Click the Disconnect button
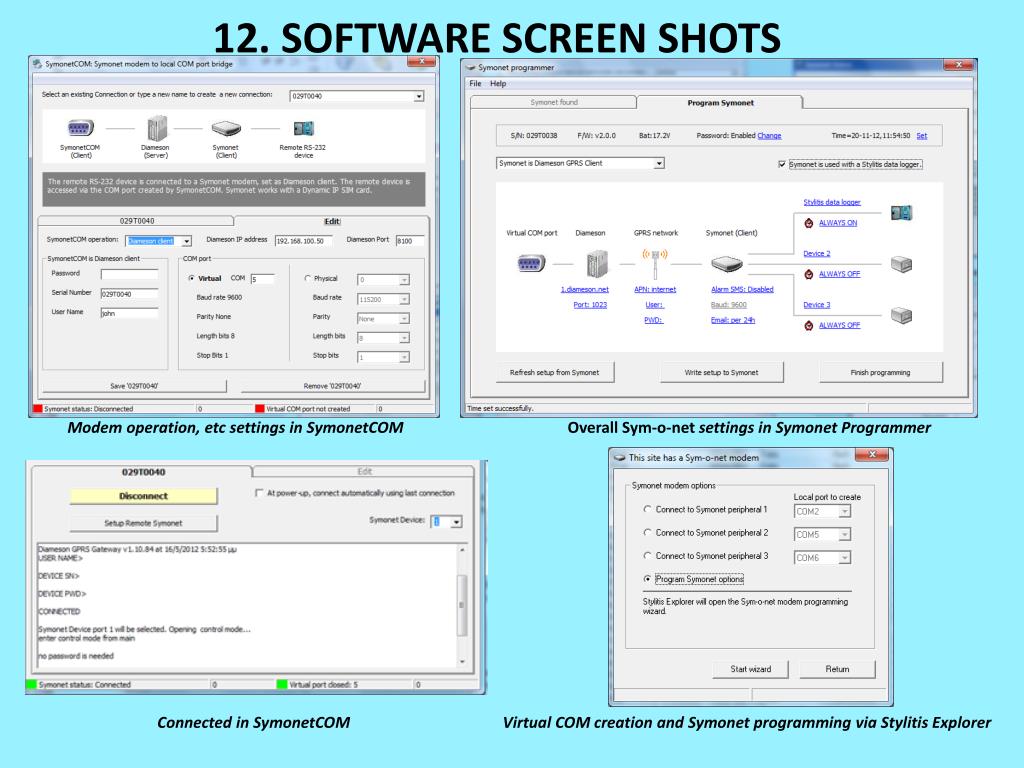 143,496
